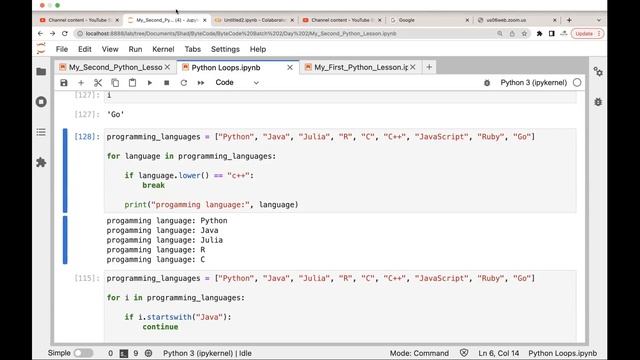The width and height of the screenshot is (640, 360).
Task: Go forward with the browser forward arrow
Action: [x=52, y=33]
